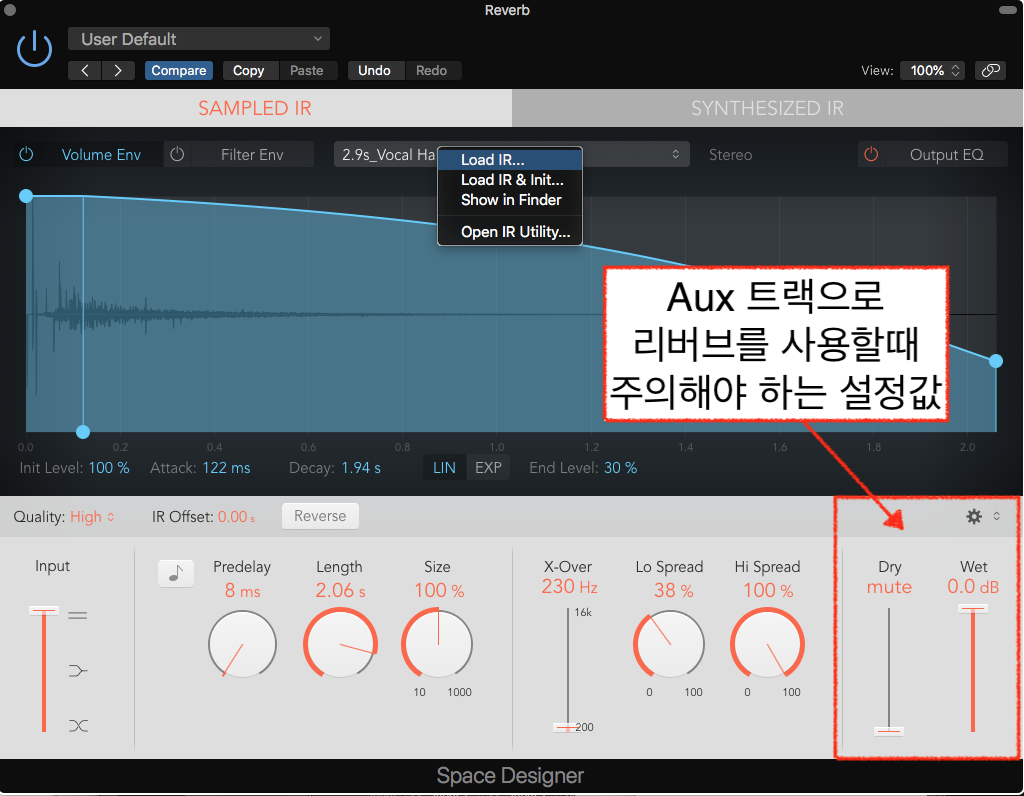Click the Size 100 % value

click(439, 591)
